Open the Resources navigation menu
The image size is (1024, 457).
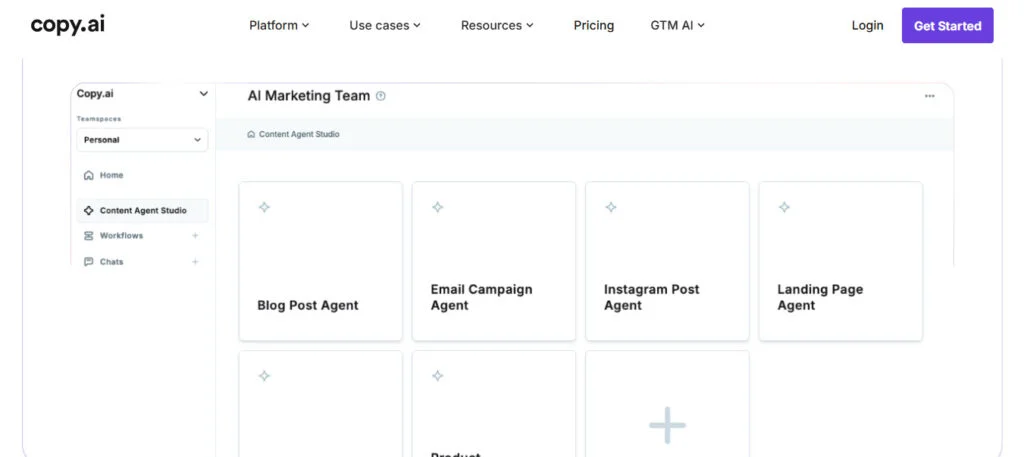497,25
